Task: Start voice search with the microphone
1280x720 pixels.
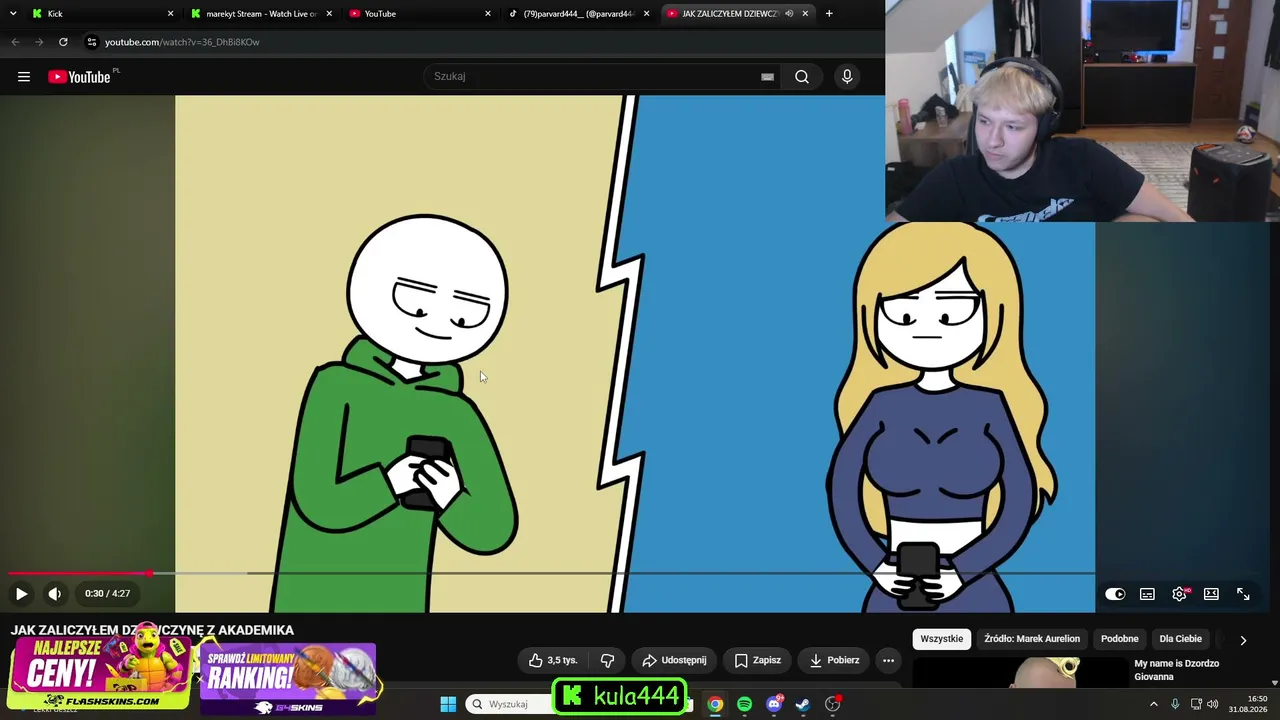Action: pos(847,77)
